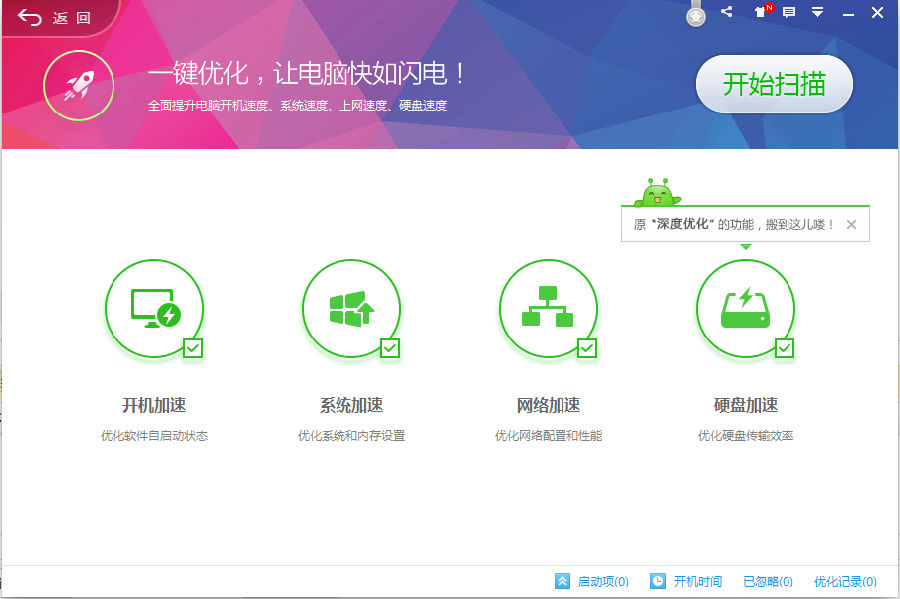Open the main menu dropdown arrow
Screen dimensions: 900x599
(817, 11)
